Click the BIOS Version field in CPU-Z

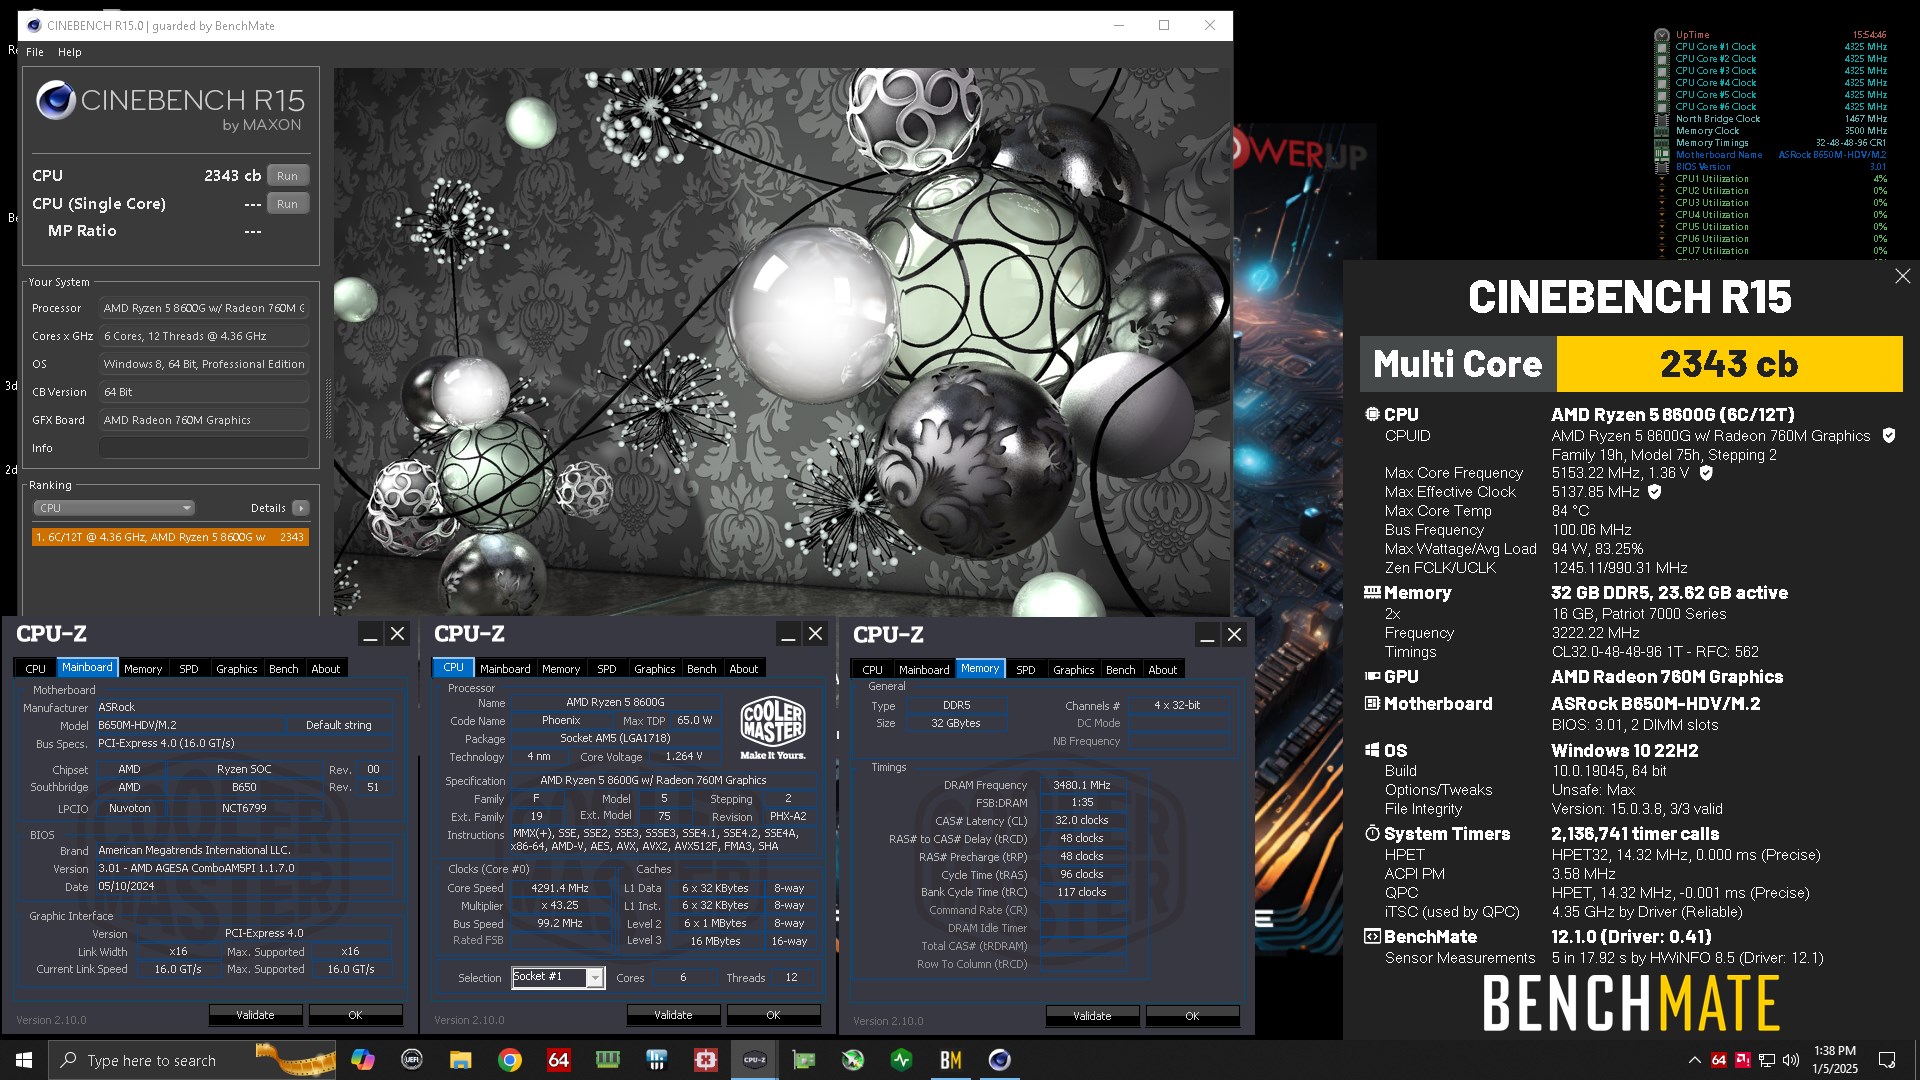click(x=244, y=868)
